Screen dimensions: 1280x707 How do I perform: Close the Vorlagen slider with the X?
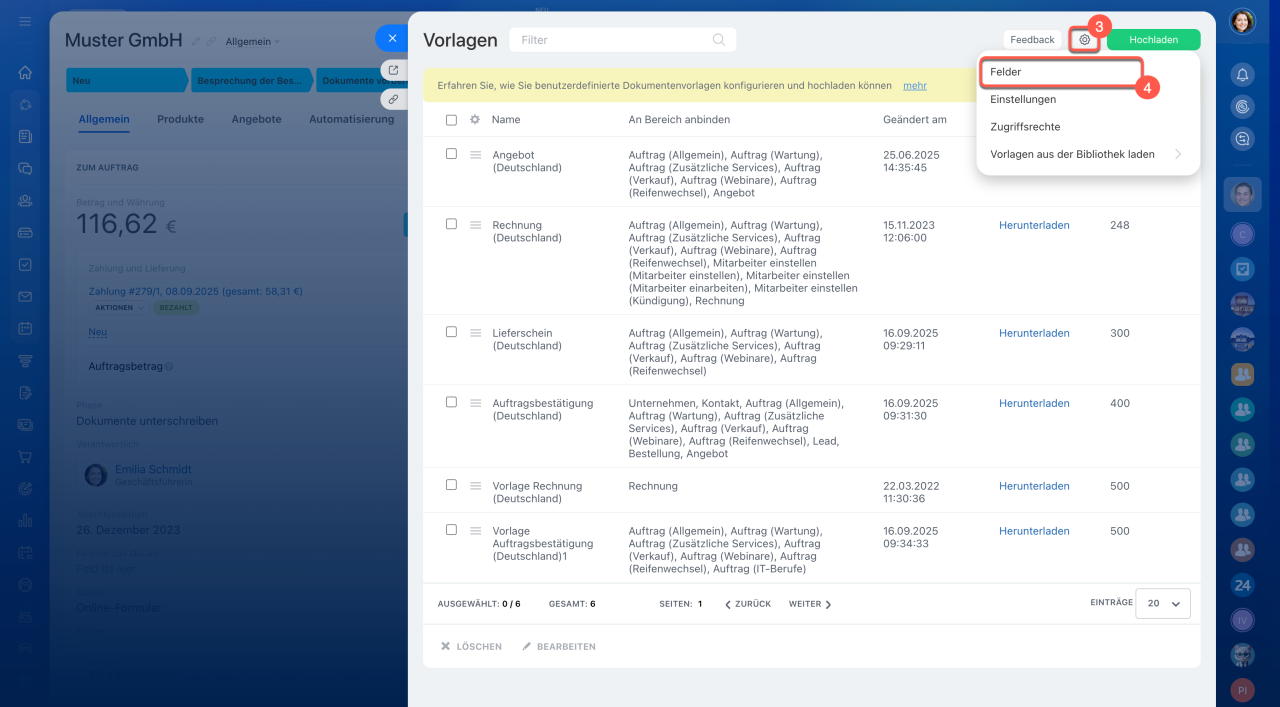pos(392,38)
